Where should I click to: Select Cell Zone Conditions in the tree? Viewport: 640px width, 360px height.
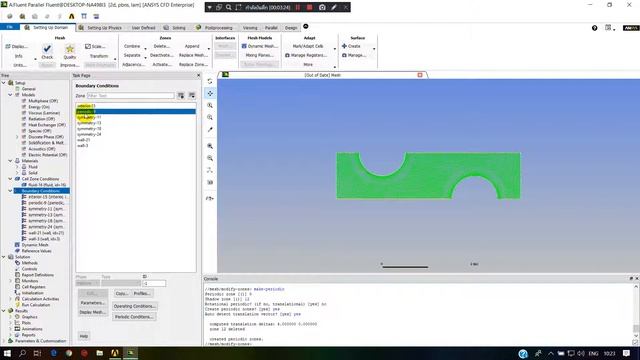40,179
